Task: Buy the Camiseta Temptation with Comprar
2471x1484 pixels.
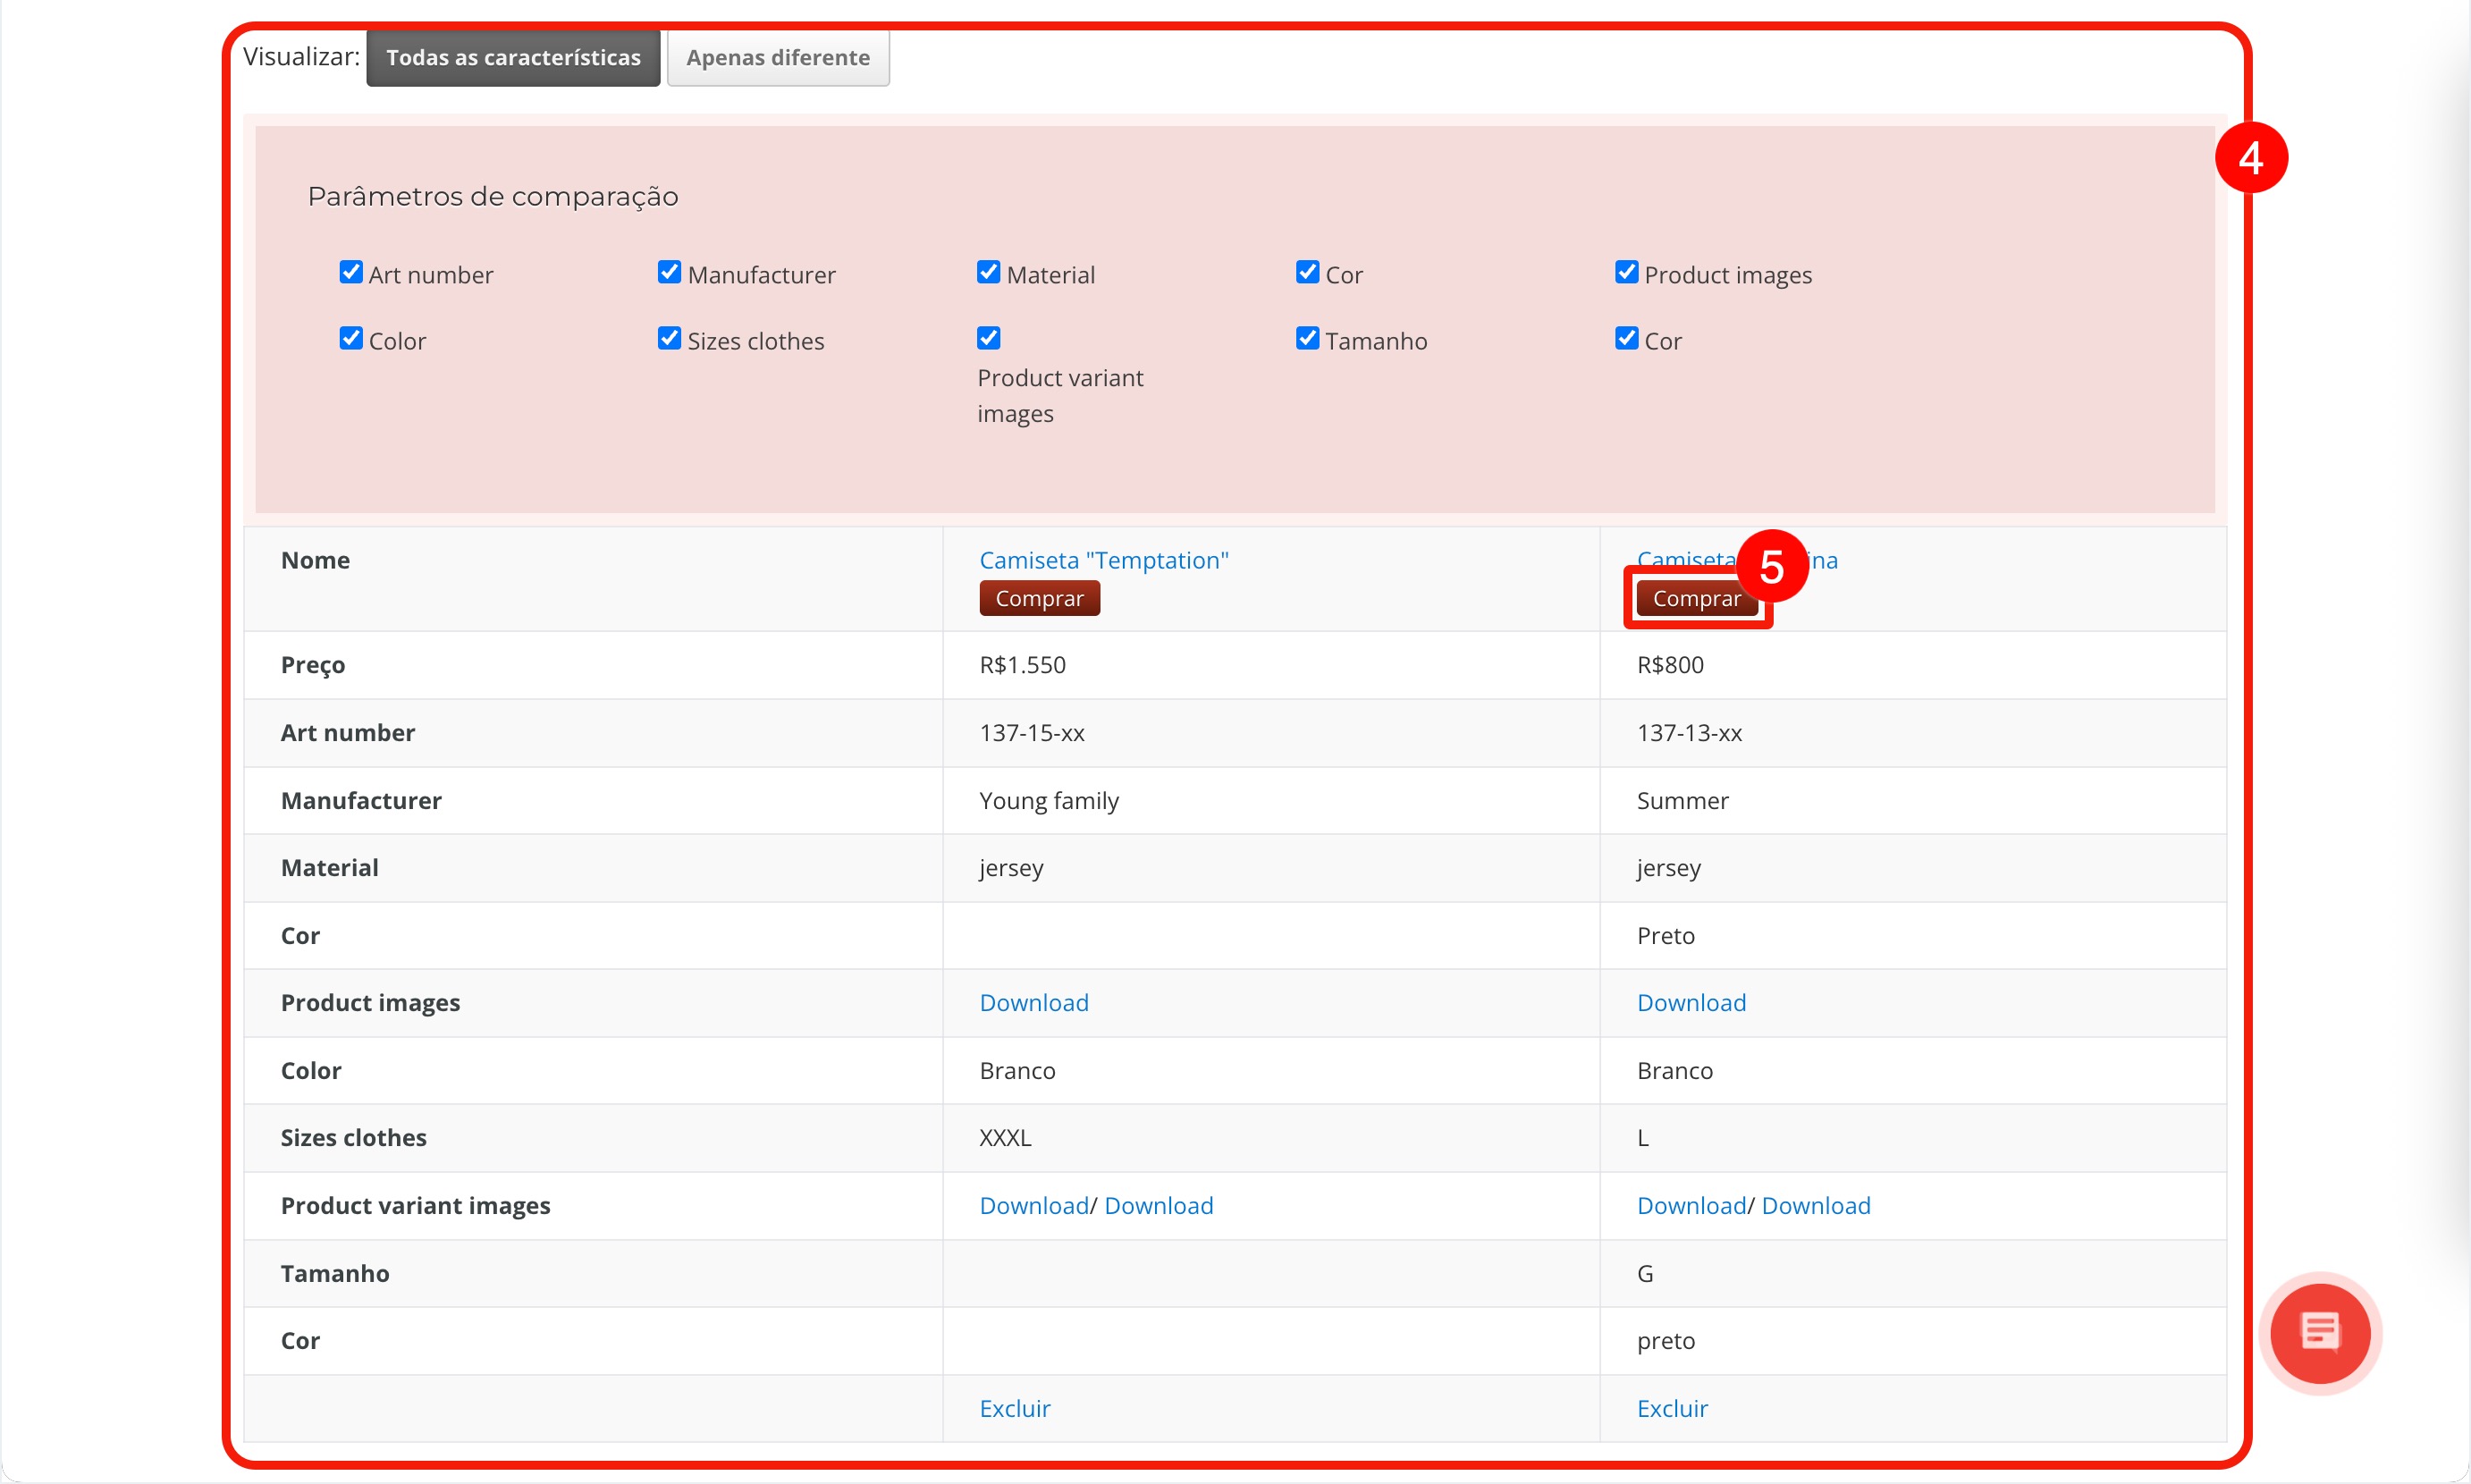Action: 1039,598
